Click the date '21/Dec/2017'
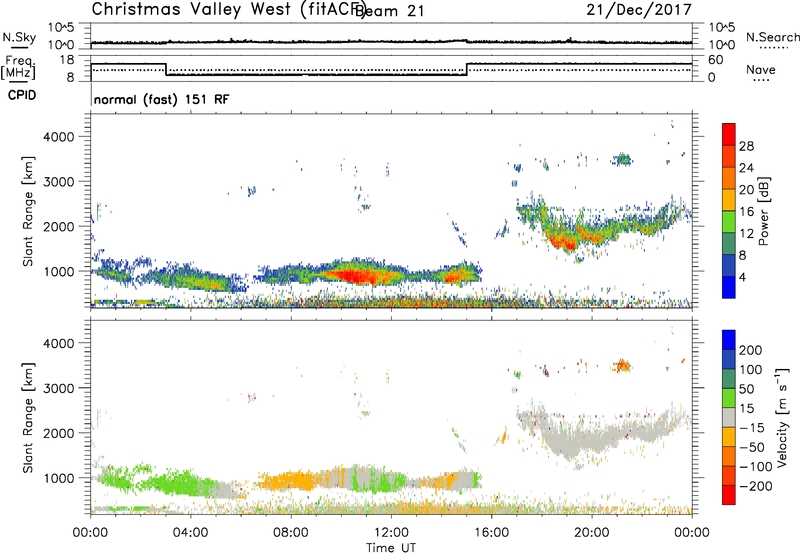Screen dimensions: 800x554 pos(639,9)
